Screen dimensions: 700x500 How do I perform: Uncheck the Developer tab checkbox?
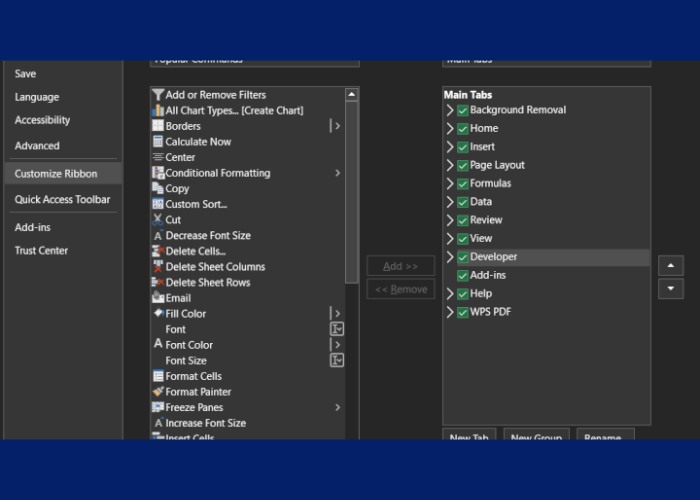click(462, 257)
